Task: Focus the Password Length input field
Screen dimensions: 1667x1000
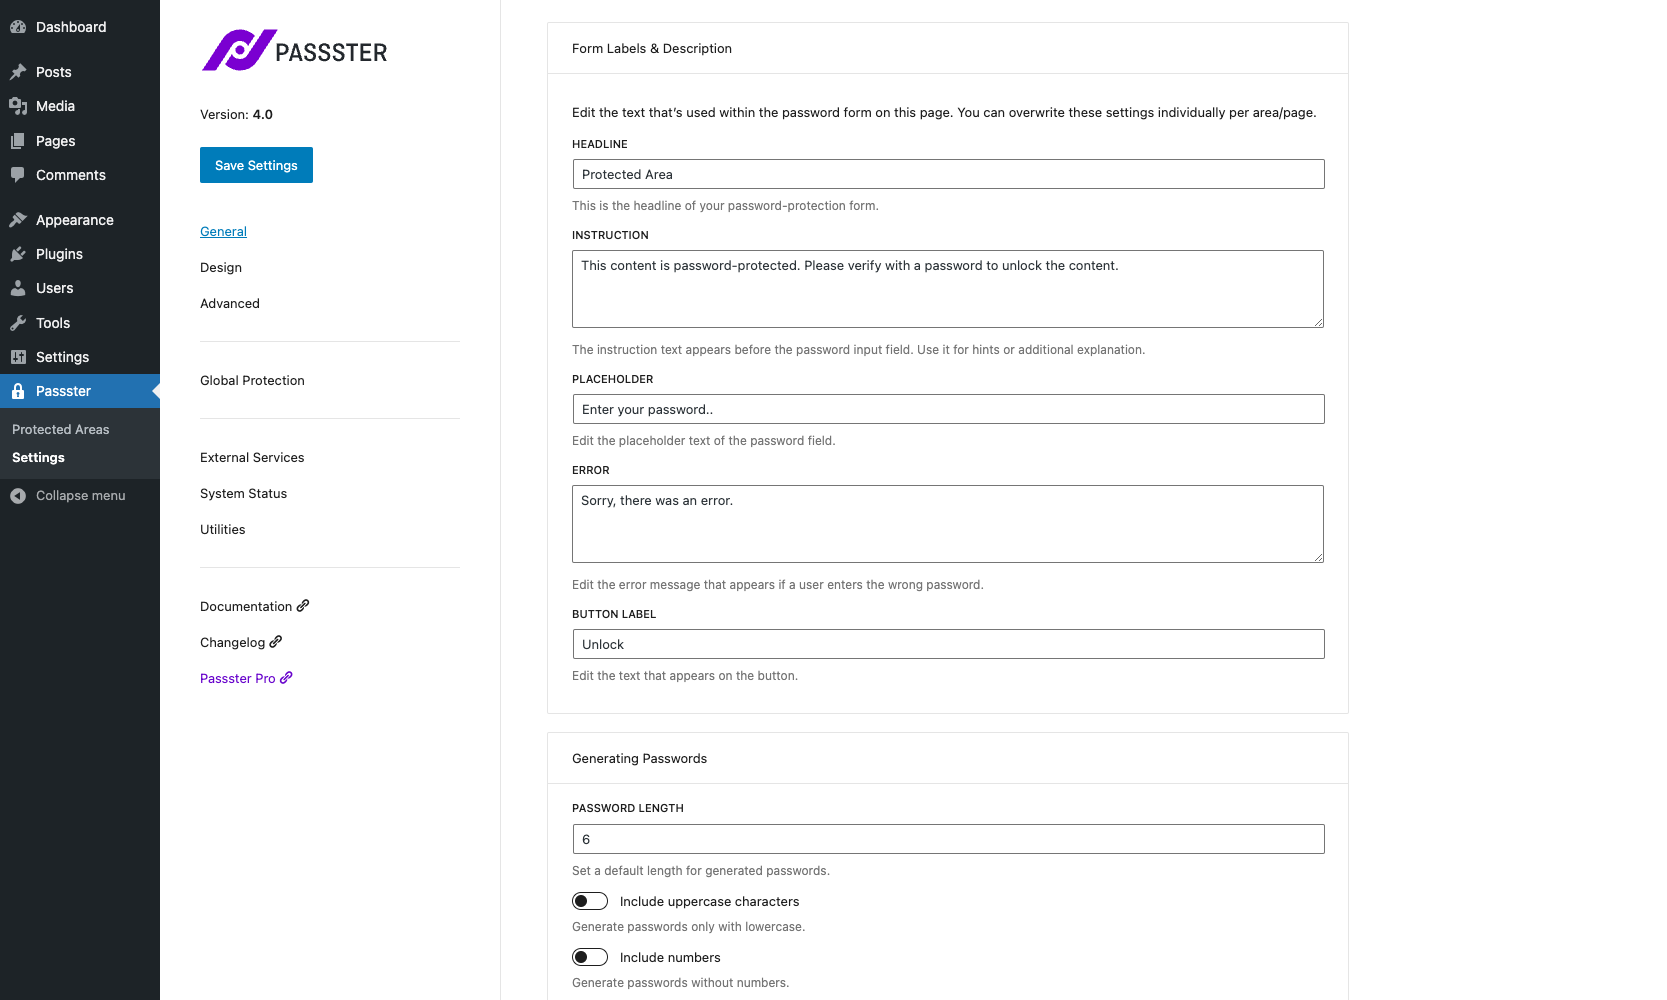Action: click(x=948, y=839)
